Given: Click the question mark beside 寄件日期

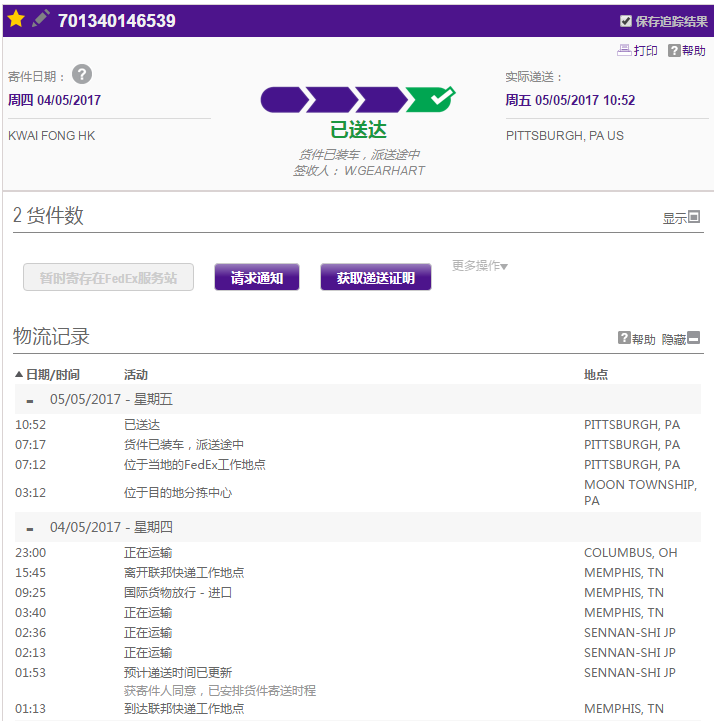Looking at the screenshot, I should point(82,74).
